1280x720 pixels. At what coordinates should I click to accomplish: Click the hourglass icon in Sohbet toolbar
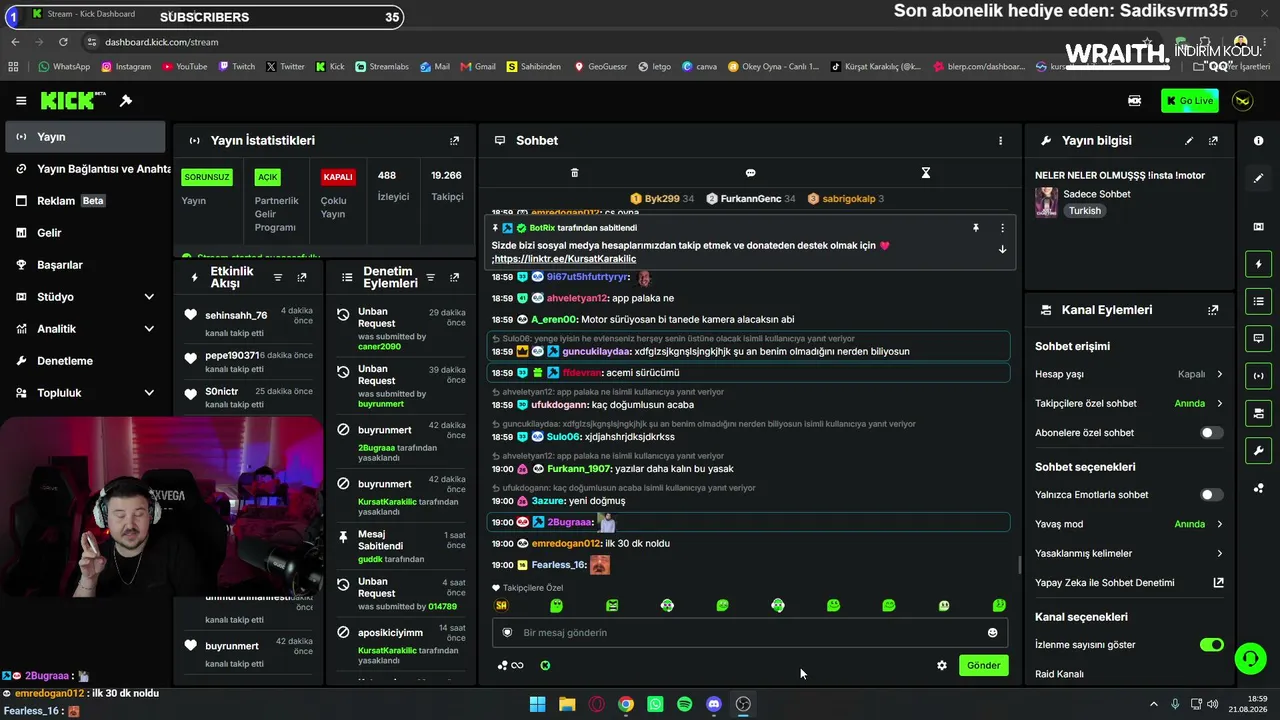point(926,173)
